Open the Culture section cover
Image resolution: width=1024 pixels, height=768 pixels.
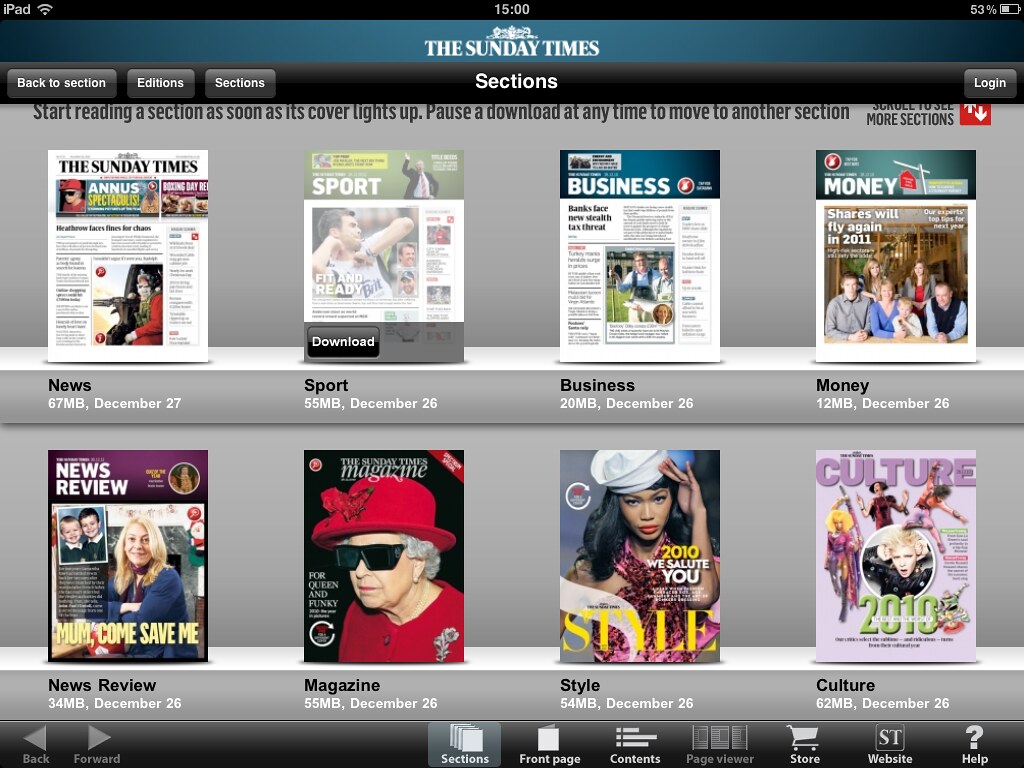coord(896,556)
